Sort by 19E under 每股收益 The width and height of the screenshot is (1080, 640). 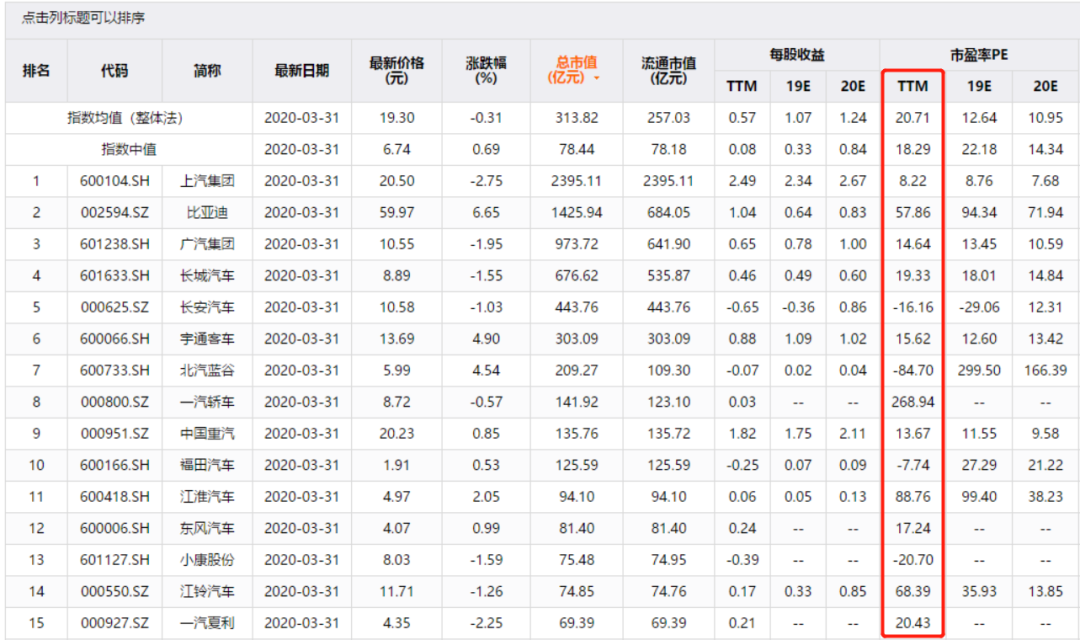[x=798, y=86]
